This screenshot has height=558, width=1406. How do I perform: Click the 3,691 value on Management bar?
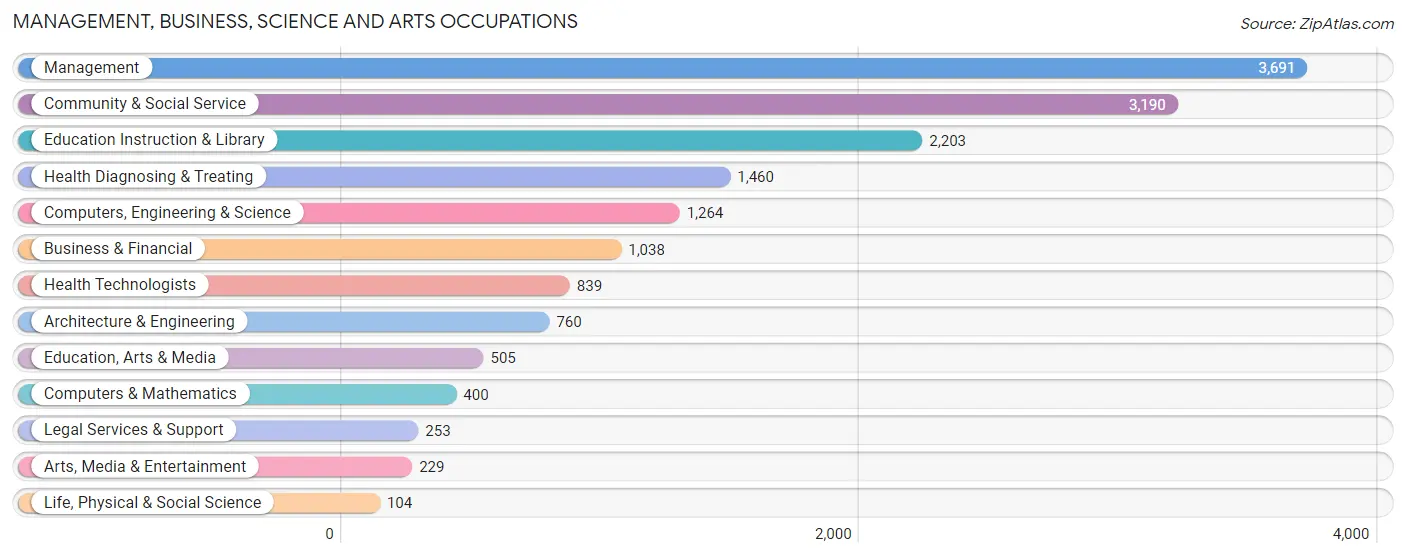pyautogui.click(x=1276, y=68)
